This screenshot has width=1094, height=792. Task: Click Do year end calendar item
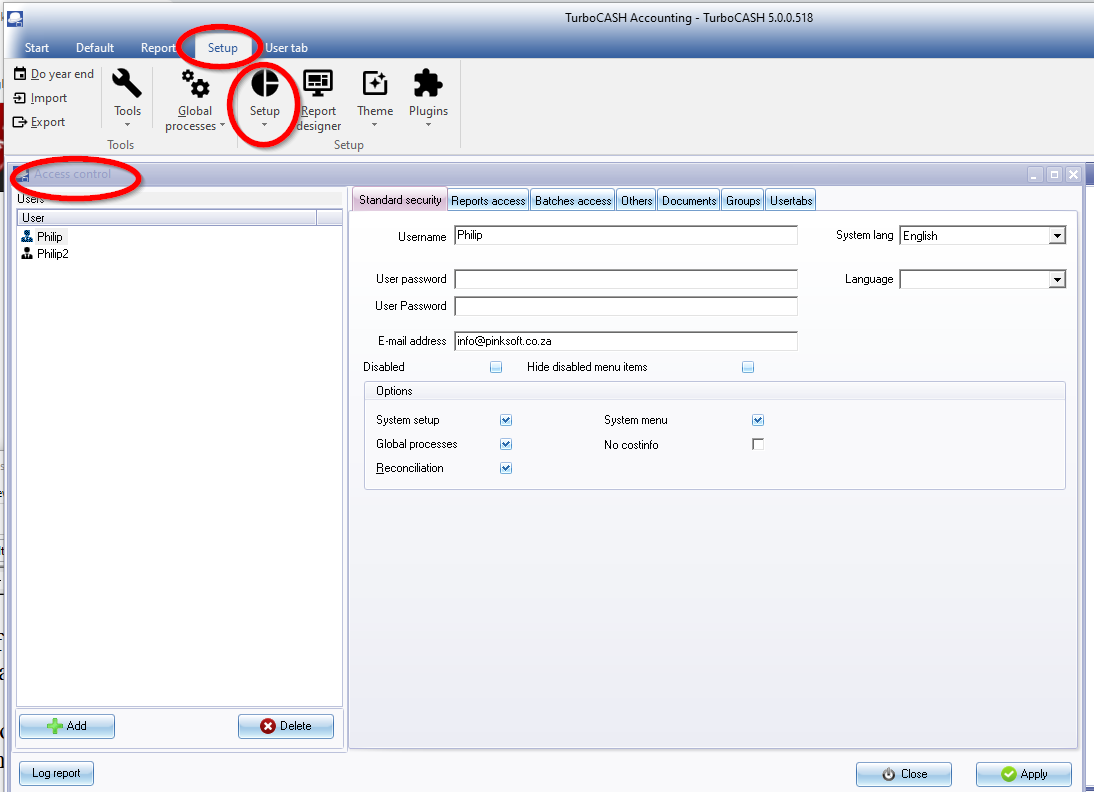[x=54, y=74]
